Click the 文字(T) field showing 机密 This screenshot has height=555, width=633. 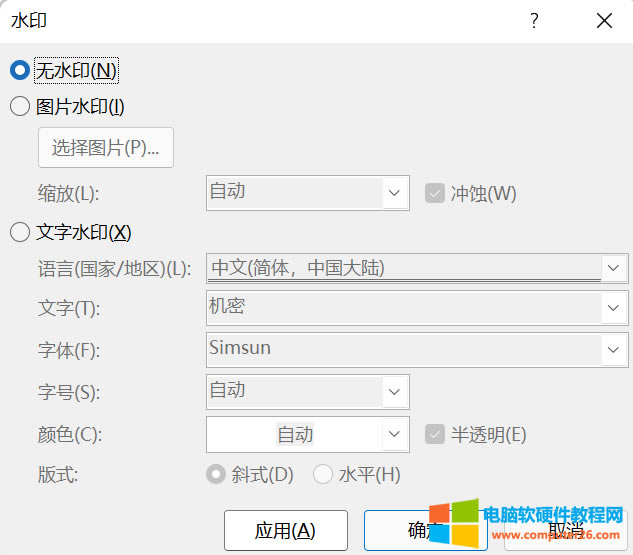(x=400, y=308)
